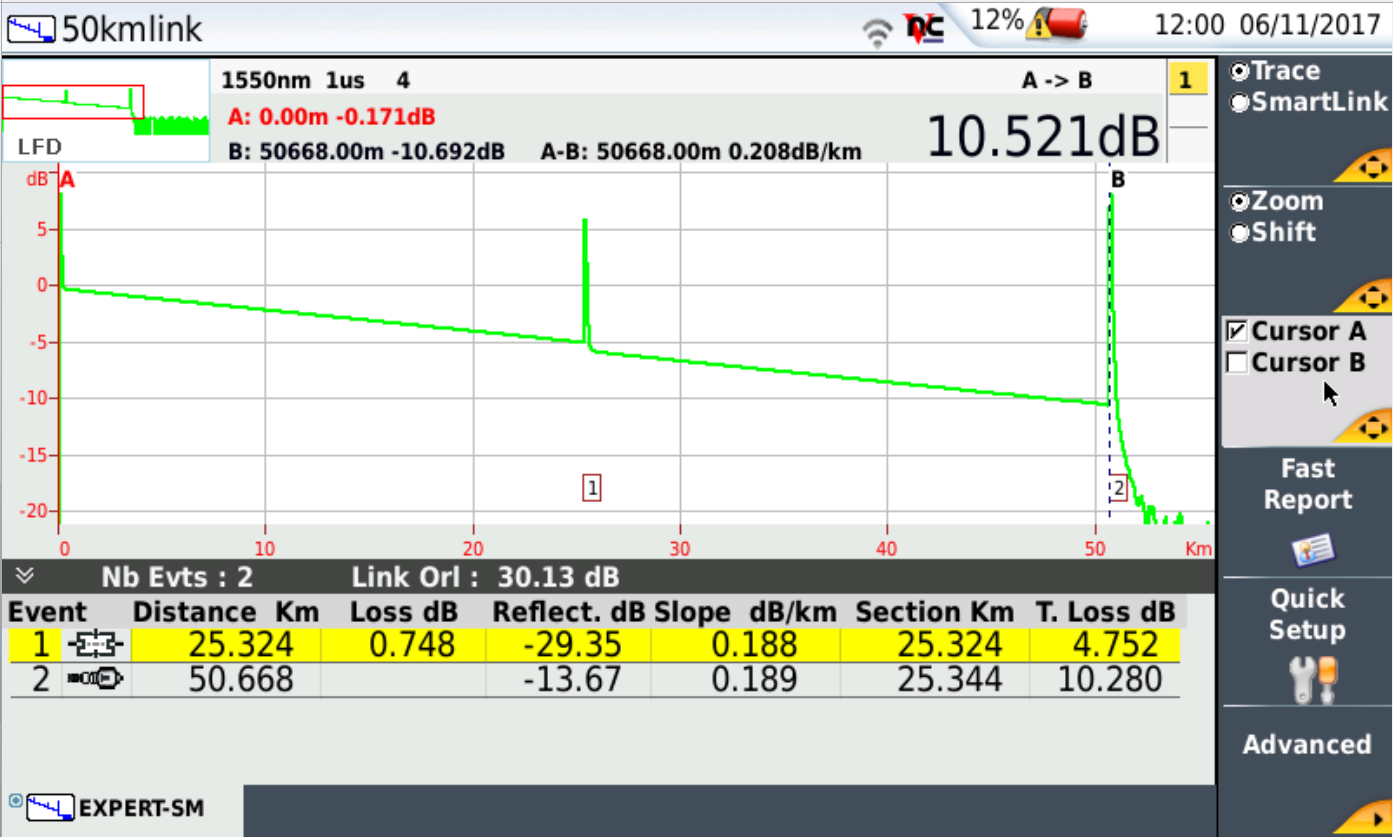Click event 2 fiber end icon
This screenshot has width=1393, height=837.
pos(95,680)
